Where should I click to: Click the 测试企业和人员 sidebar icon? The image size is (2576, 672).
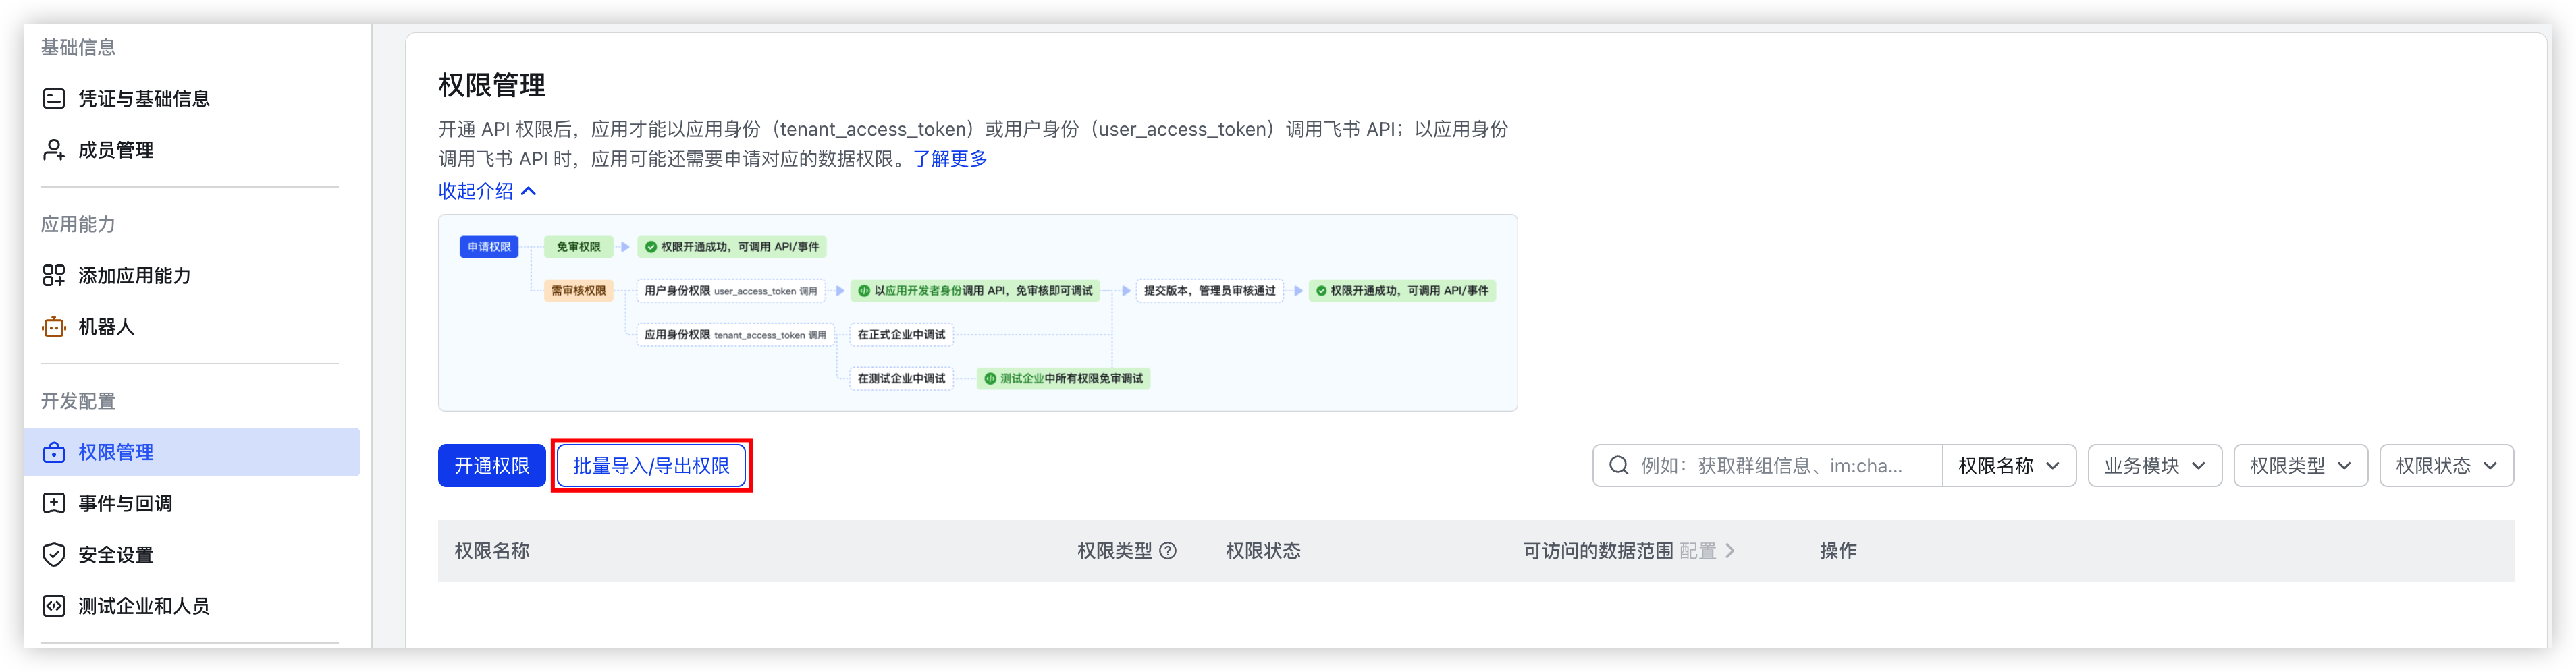pyautogui.click(x=54, y=605)
